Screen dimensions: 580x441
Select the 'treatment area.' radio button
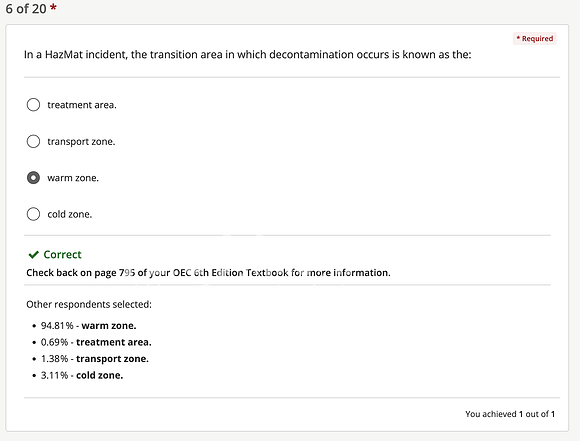(x=33, y=105)
